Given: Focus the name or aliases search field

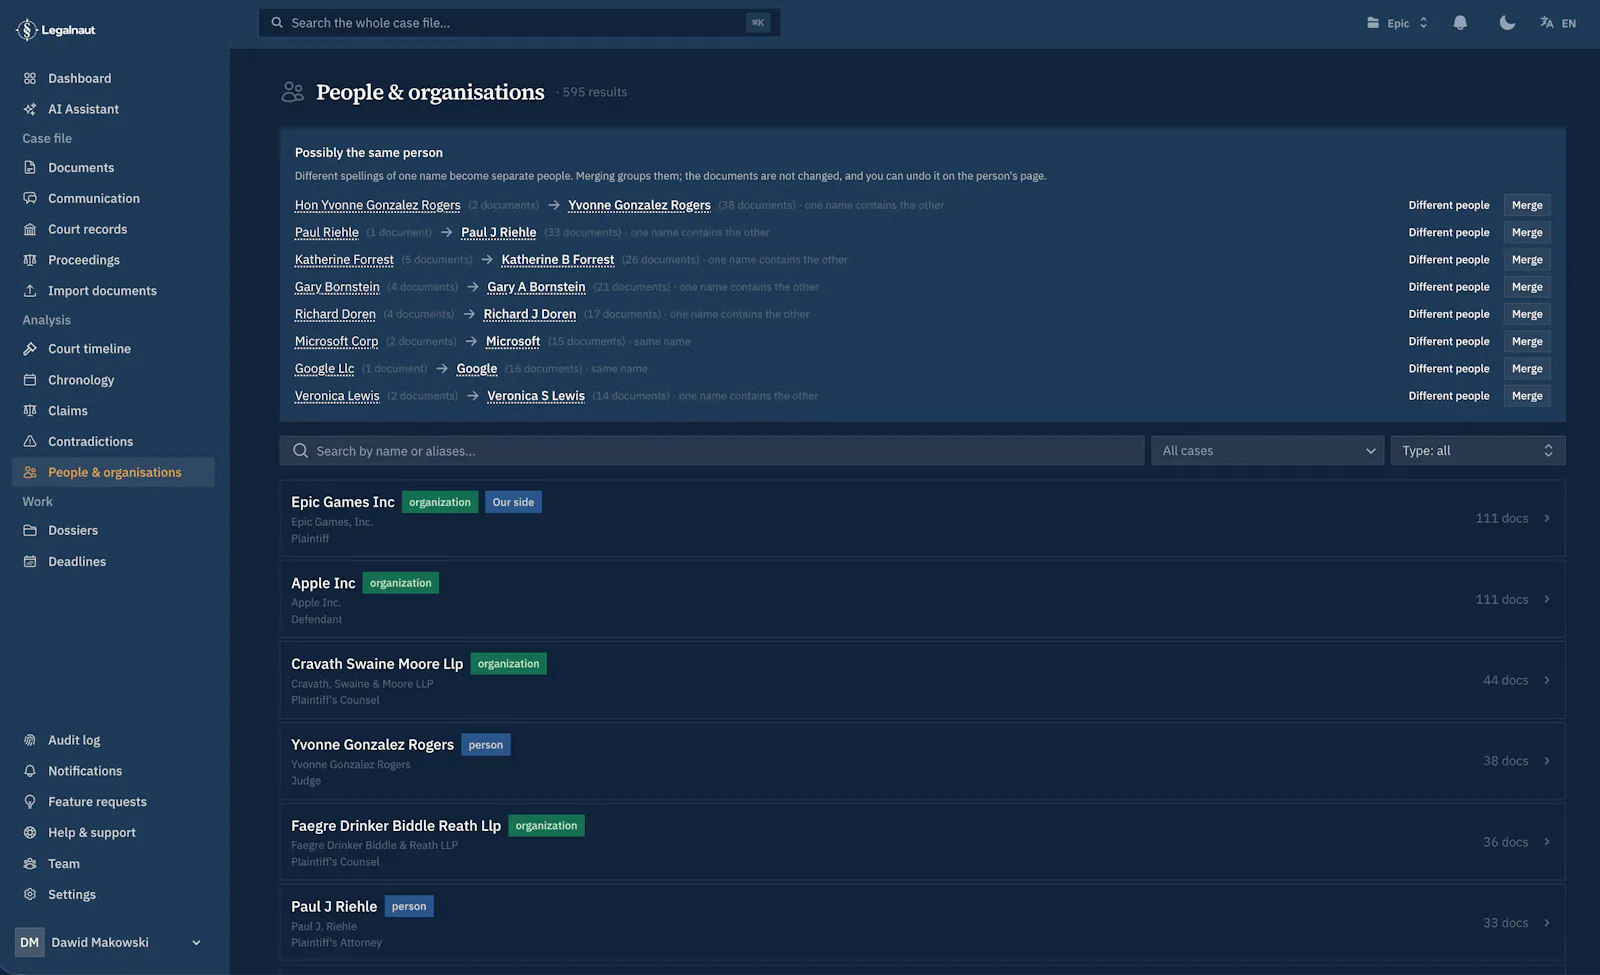Looking at the screenshot, I should tap(712, 451).
